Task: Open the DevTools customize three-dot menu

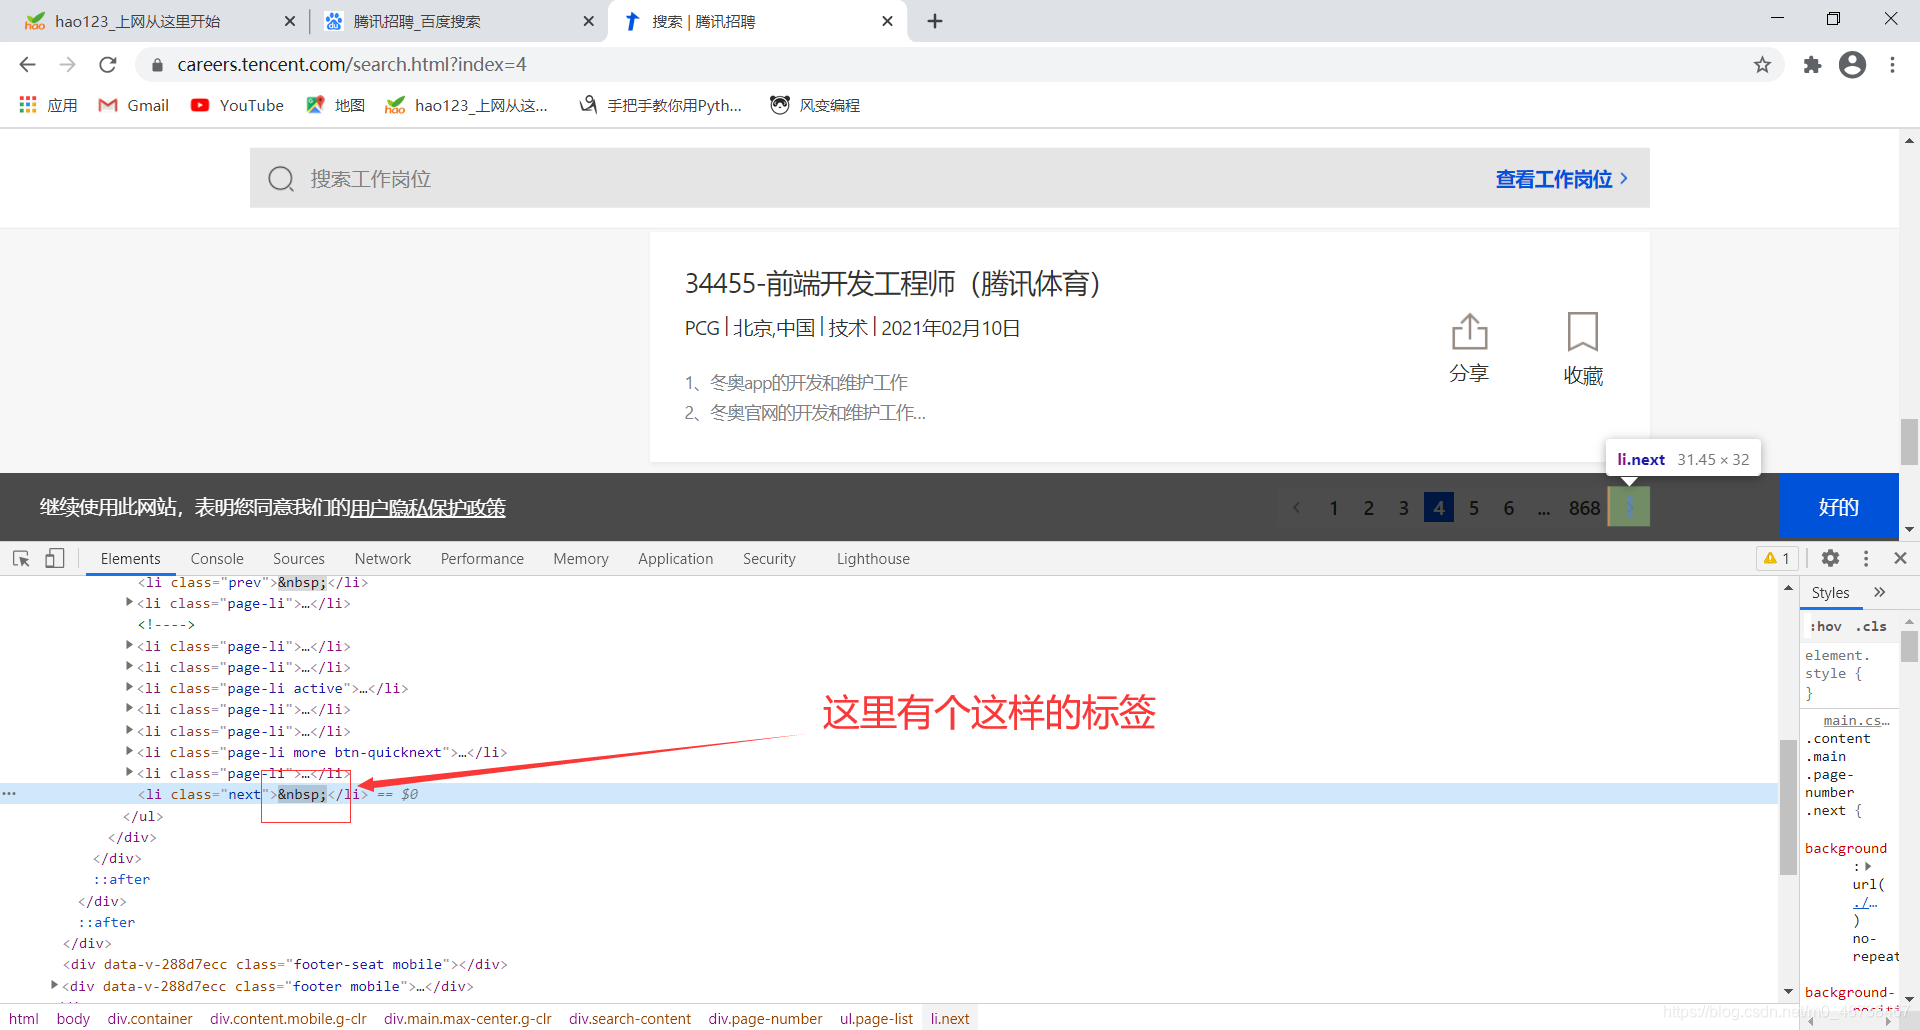Action: point(1866,558)
